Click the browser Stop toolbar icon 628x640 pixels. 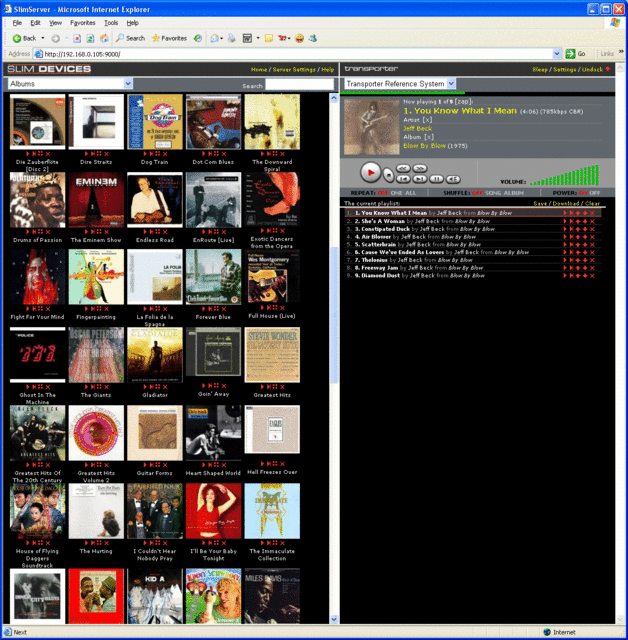[x=77, y=38]
